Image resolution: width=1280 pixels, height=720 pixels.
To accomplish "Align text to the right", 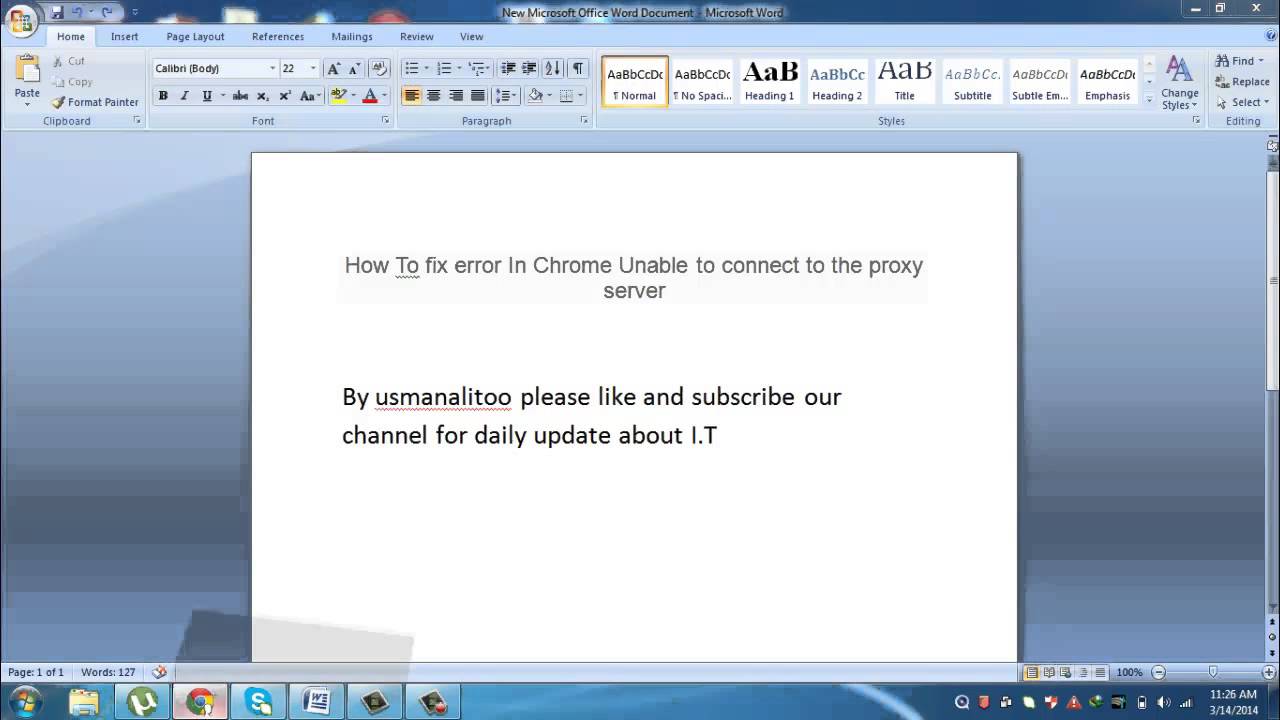I will pyautogui.click(x=456, y=96).
